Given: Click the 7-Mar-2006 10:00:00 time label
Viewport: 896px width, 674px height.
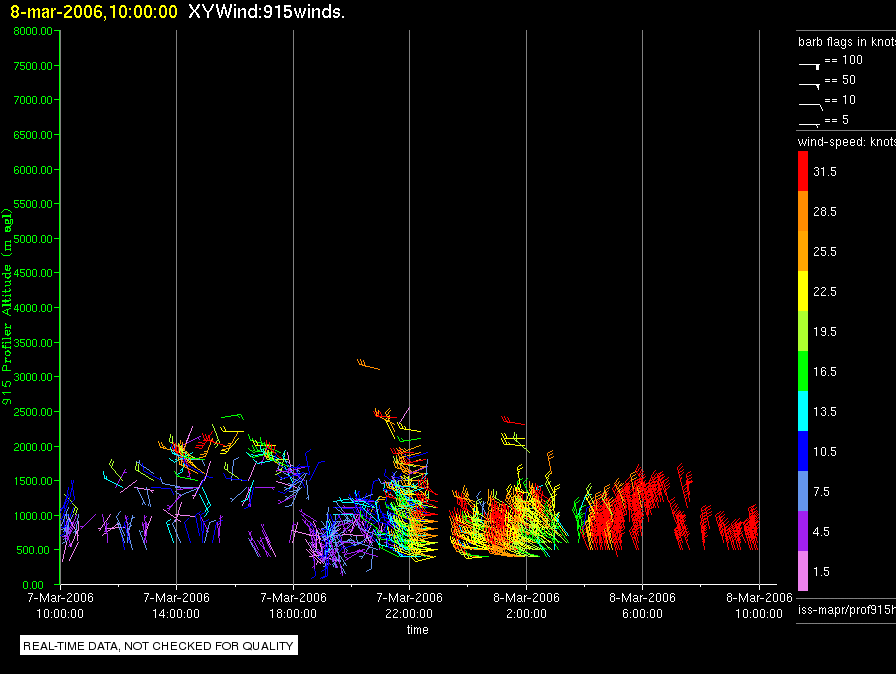Looking at the screenshot, I should [60, 605].
